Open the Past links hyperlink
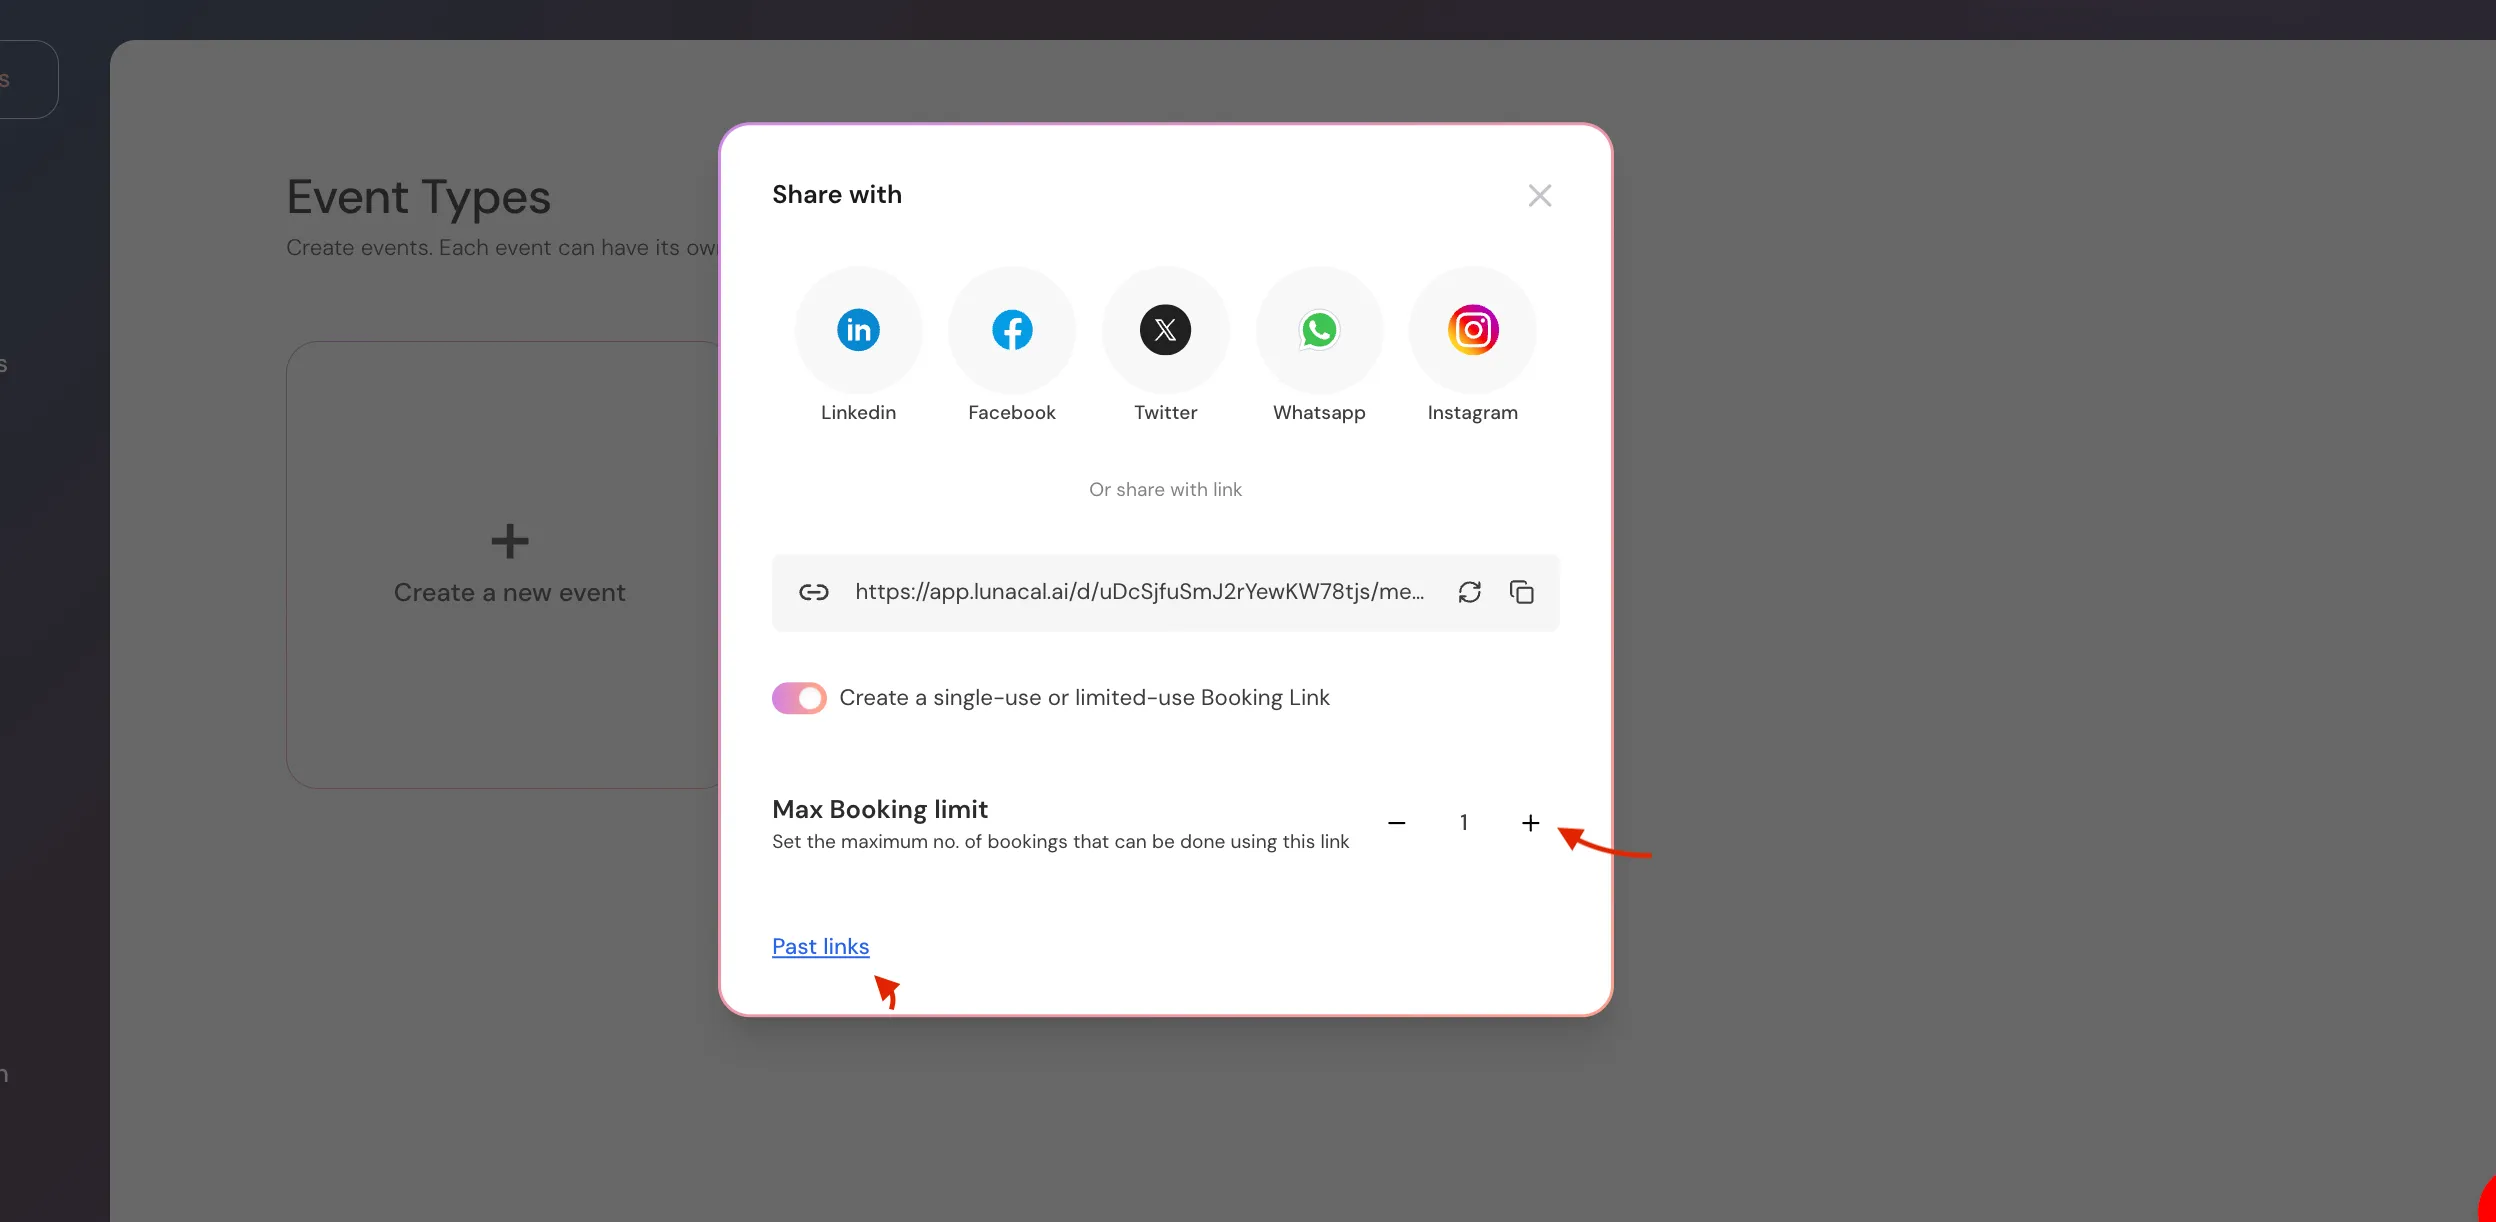 click(820, 946)
